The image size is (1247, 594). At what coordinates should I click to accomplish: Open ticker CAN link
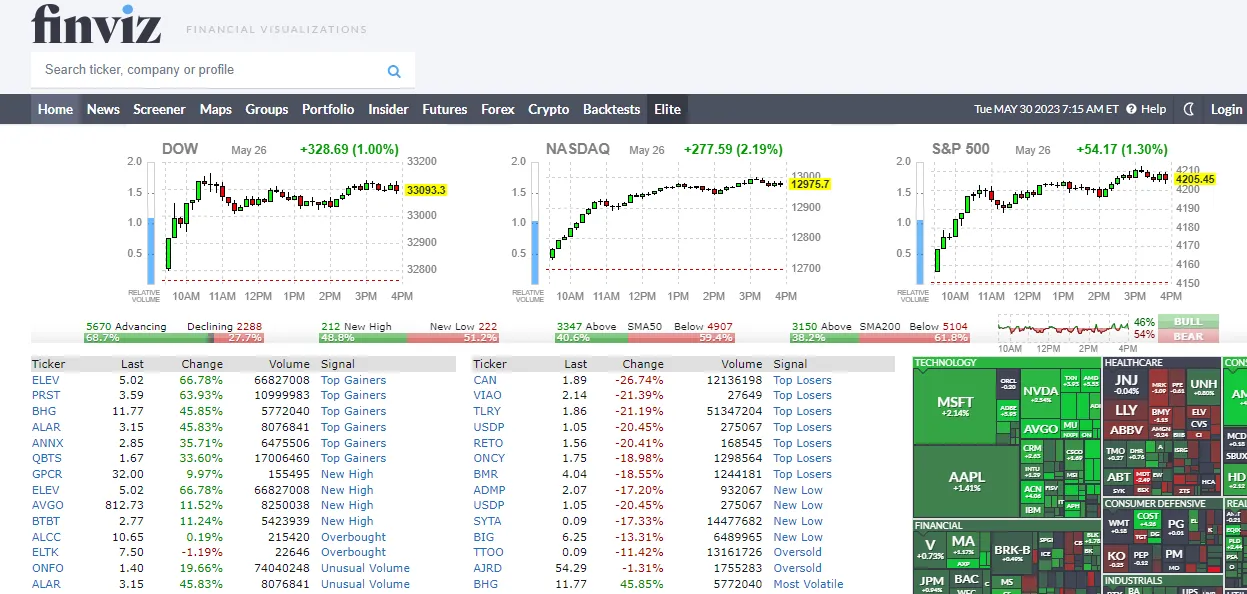(x=485, y=381)
